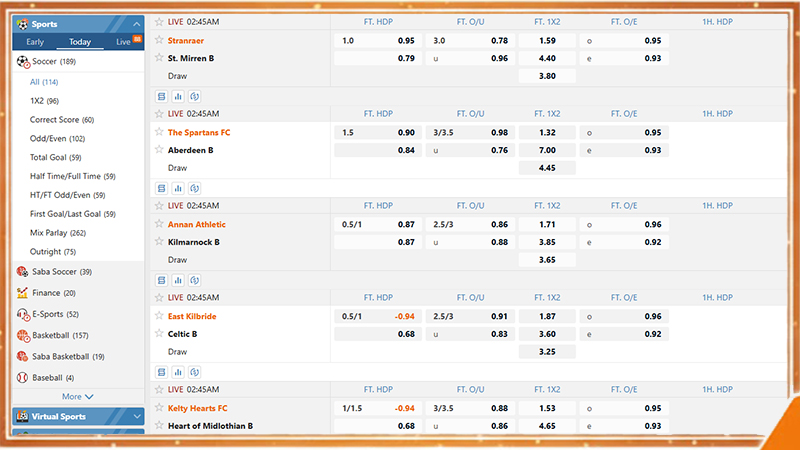This screenshot has height=450, width=800.
Task: Expand More sports list
Action: 77,397
